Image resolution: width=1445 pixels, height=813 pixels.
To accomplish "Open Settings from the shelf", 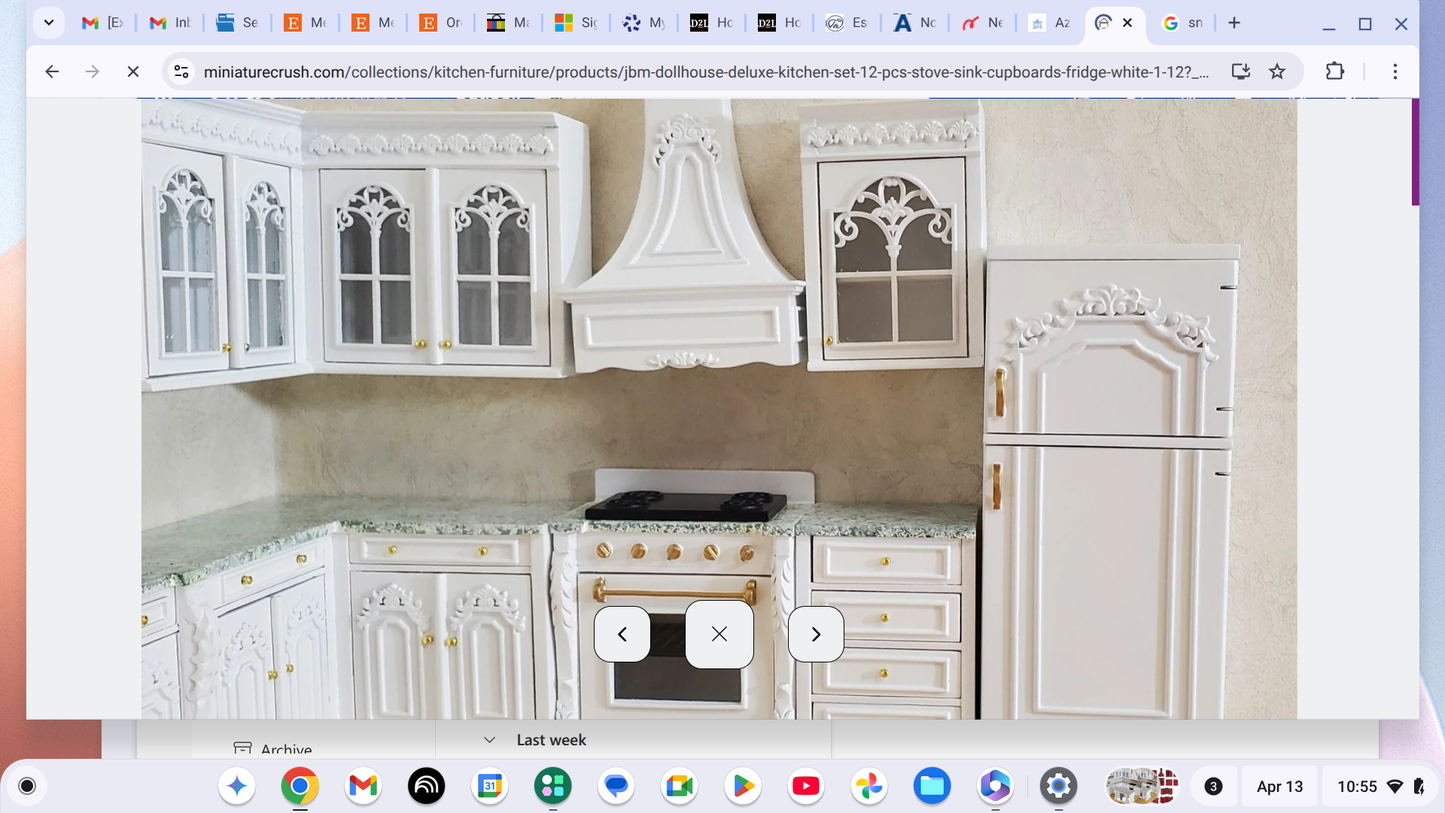I will tap(1058, 786).
